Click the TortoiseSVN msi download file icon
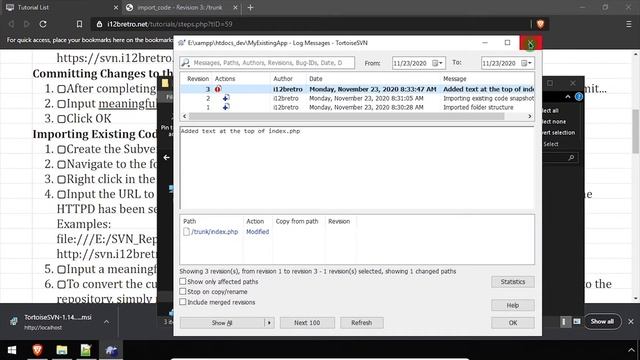640x360 pixels. [14, 322]
